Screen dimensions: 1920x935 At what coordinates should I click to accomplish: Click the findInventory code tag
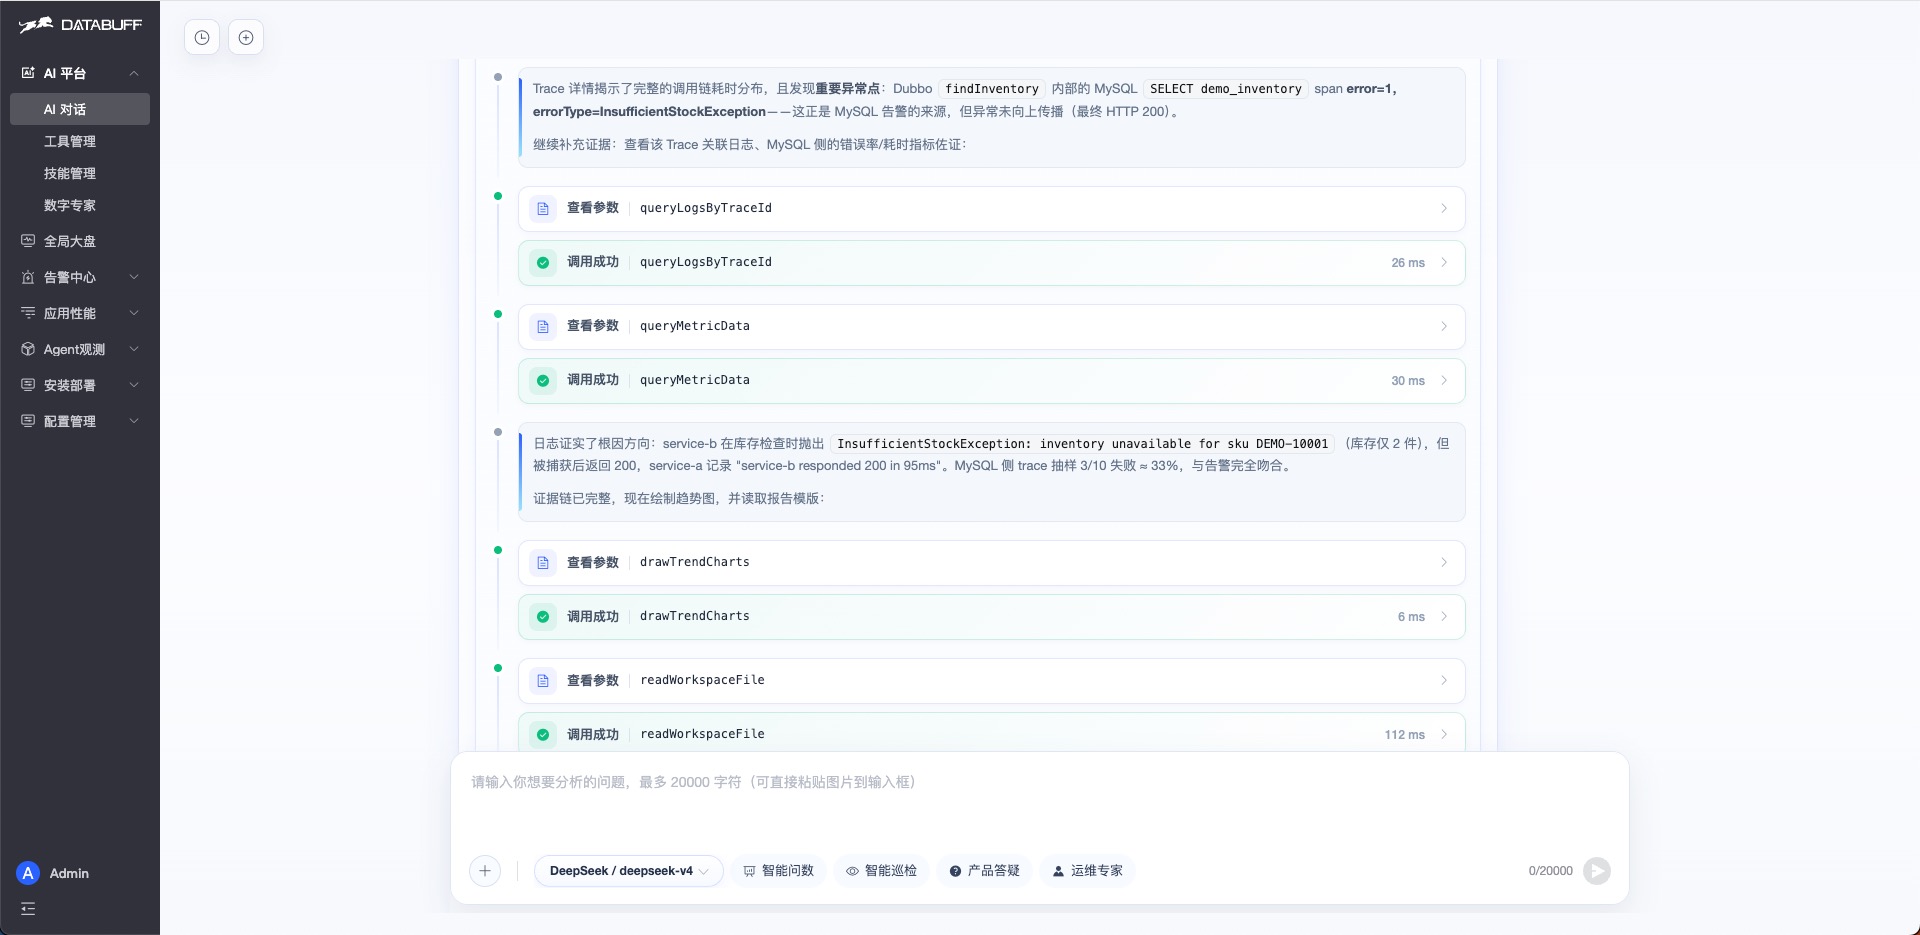[x=992, y=89]
